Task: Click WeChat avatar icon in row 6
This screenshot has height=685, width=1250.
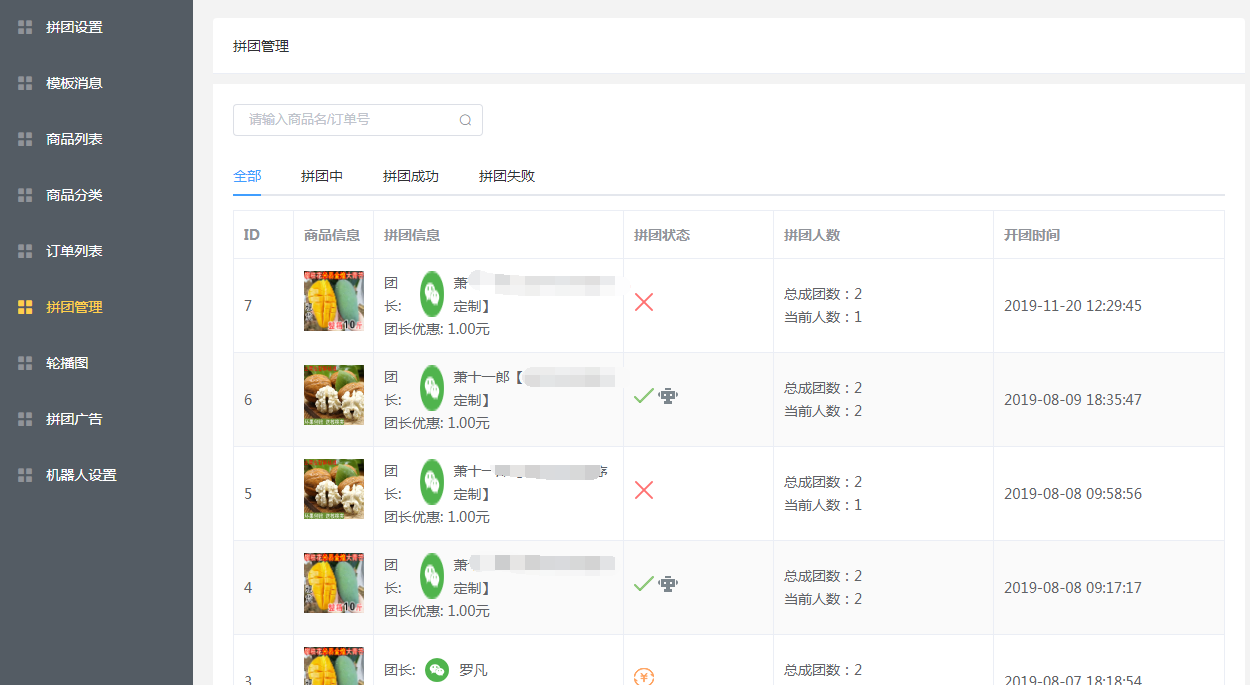Action: [x=432, y=388]
